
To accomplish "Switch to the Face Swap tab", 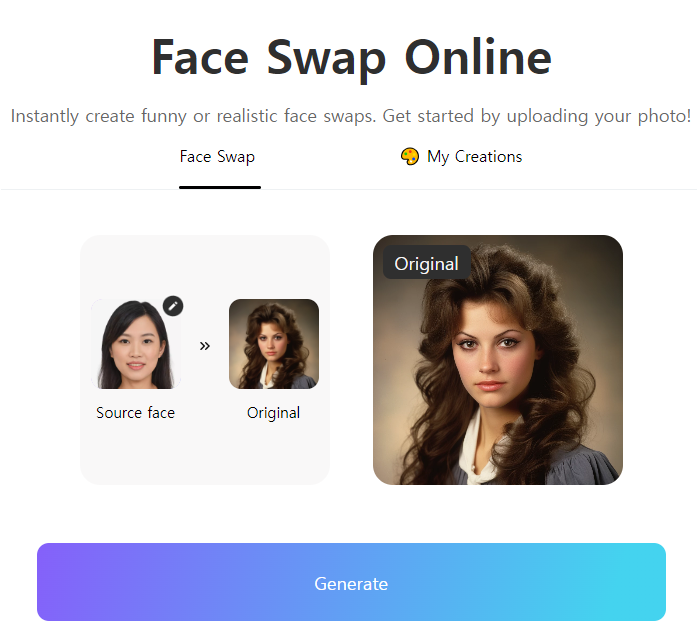I will click(x=217, y=156).
